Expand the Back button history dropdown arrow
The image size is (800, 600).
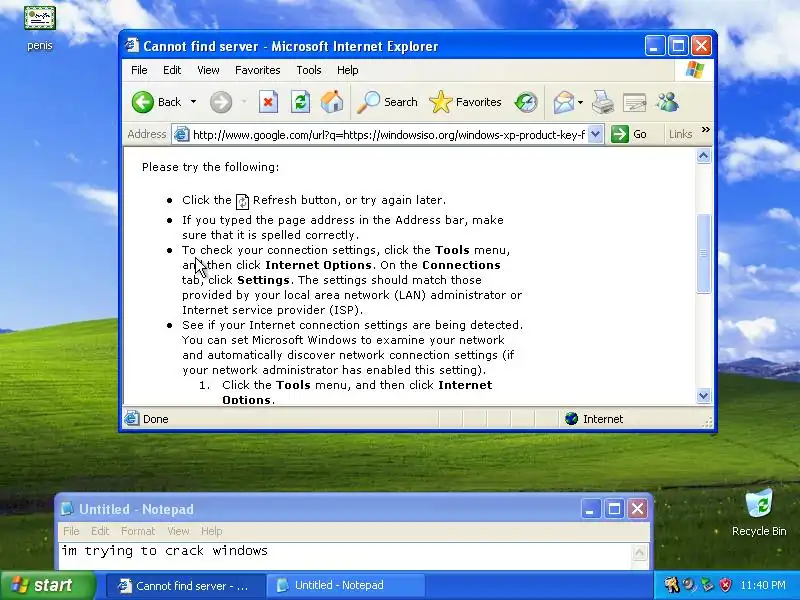point(193,102)
